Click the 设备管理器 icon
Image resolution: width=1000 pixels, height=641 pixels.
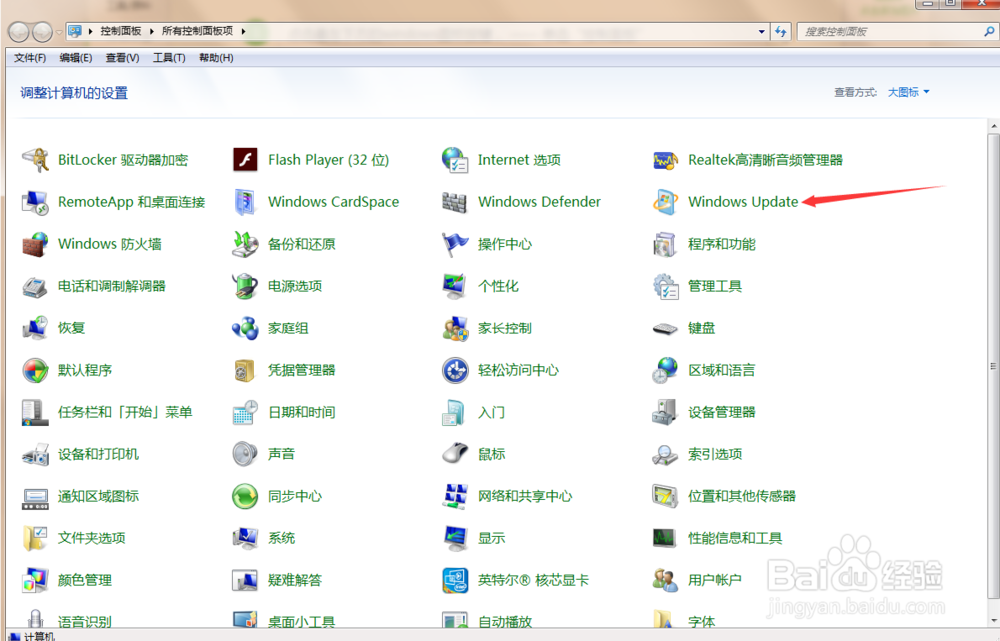coord(665,412)
